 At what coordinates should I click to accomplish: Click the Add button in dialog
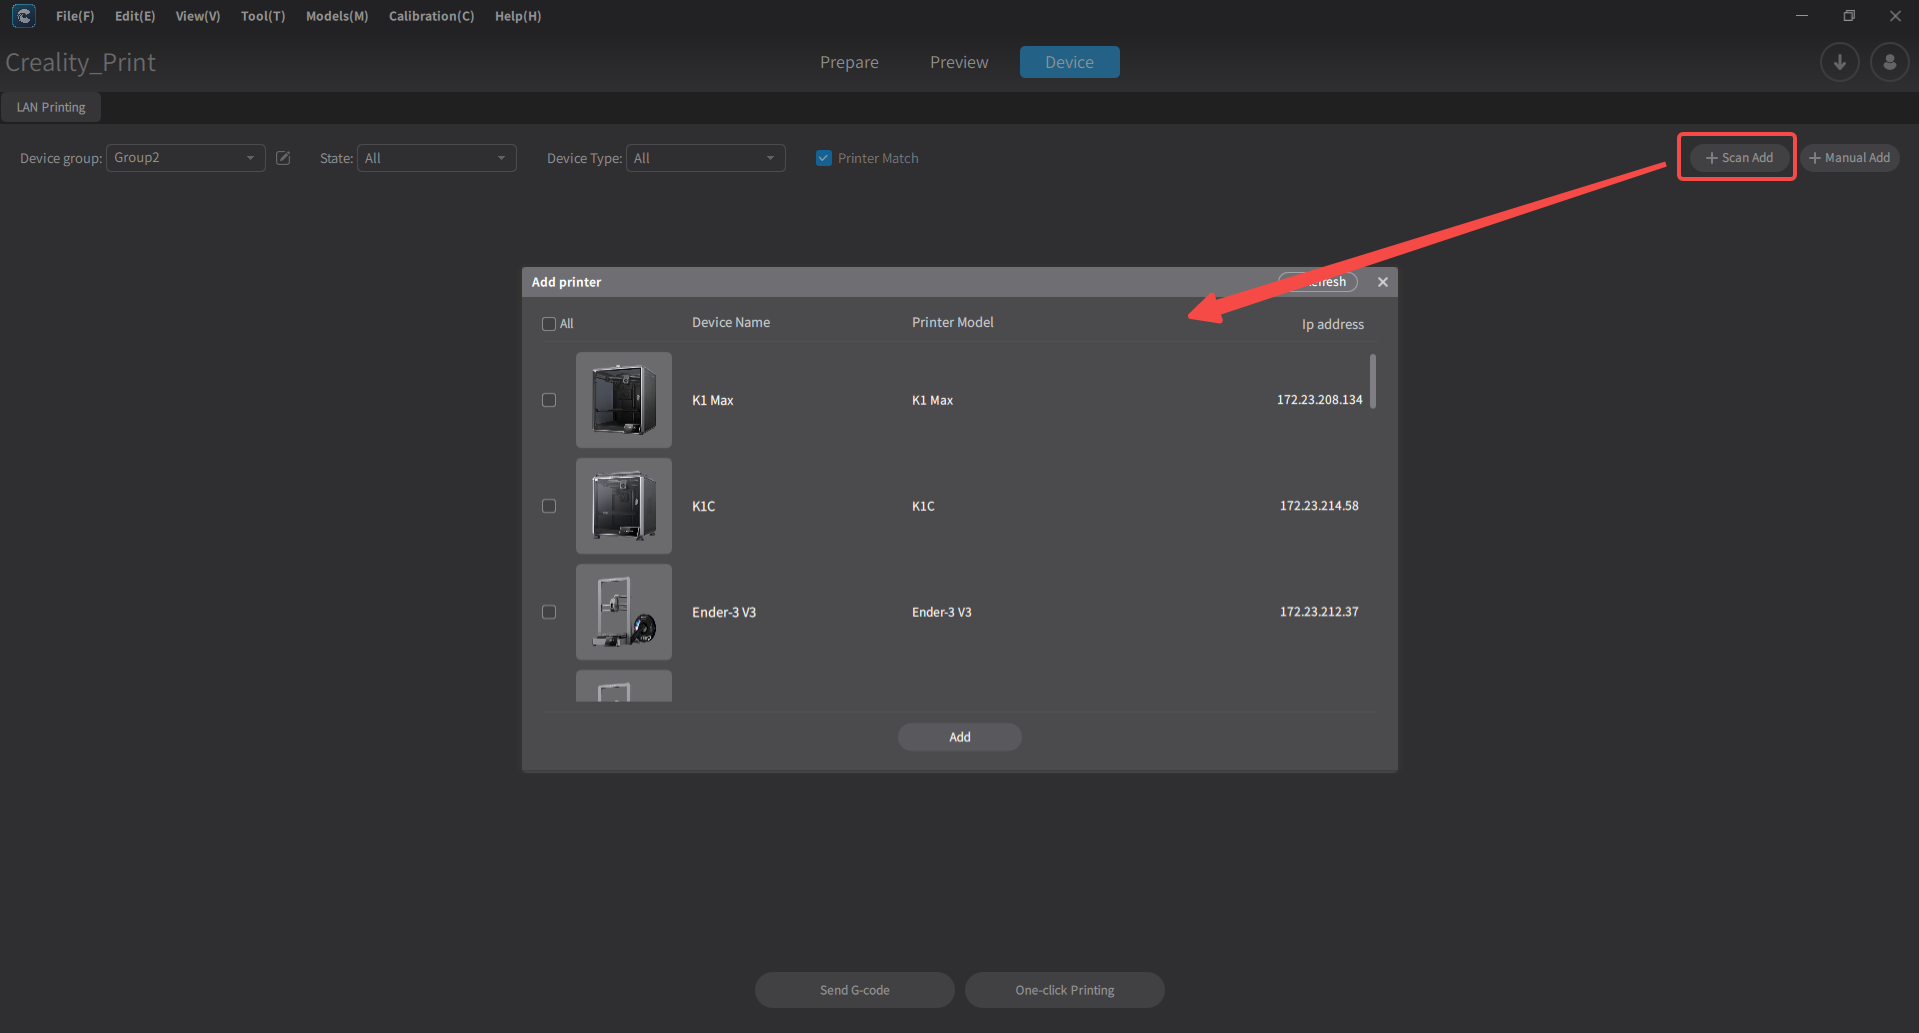[960, 737]
